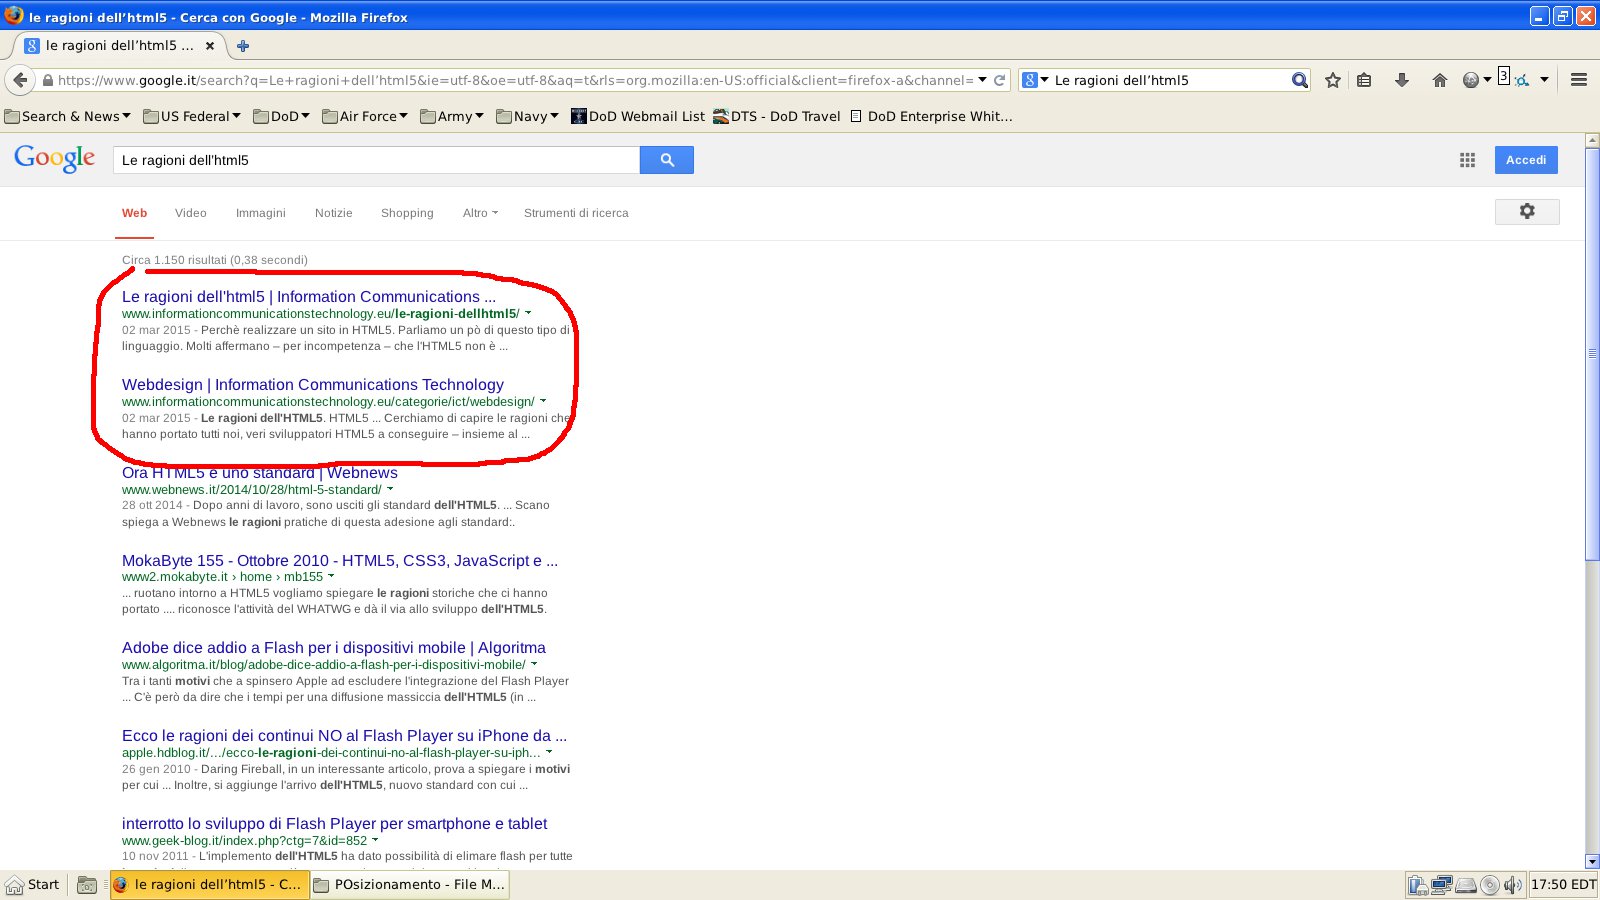1600x900 pixels.
Task: Click the grey globe add-on icon
Action: point(1471,80)
